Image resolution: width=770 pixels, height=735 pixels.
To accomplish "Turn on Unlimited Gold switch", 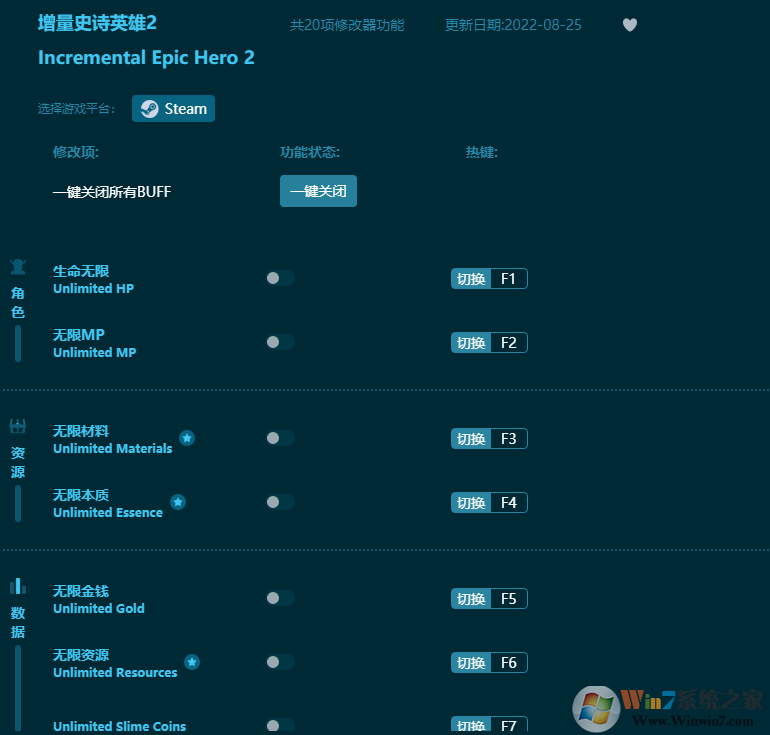I will (x=280, y=598).
